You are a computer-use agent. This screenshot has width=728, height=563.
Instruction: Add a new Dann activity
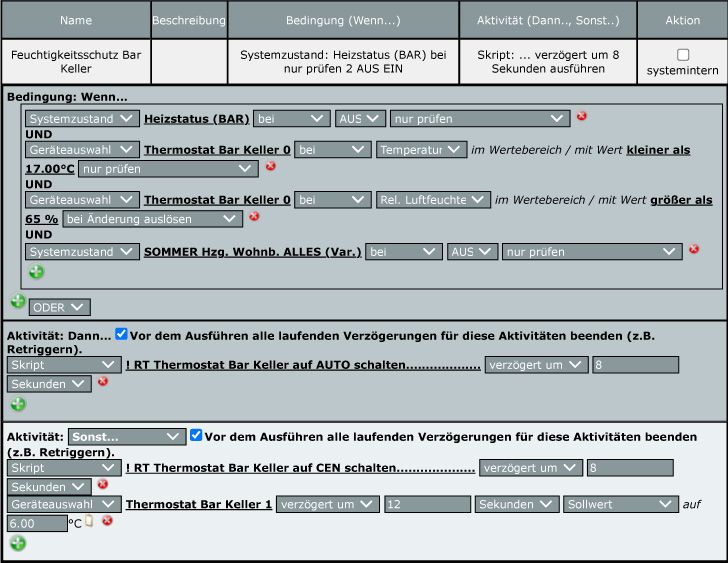18,404
